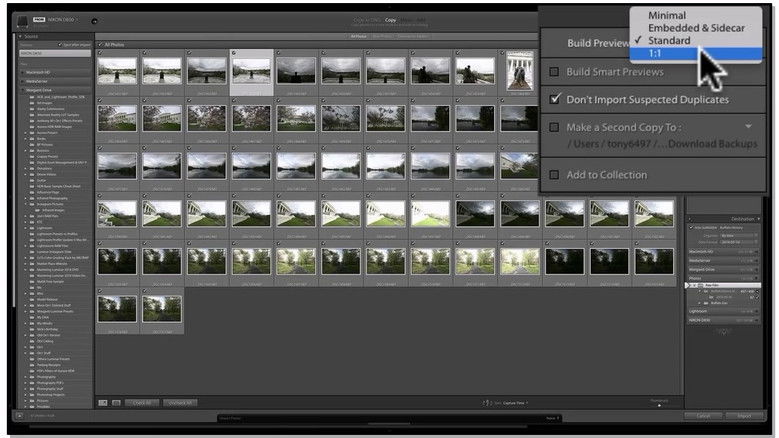This screenshot has width=779, height=438.
Task: Switch to grid view icon in bottom toolbar
Action: 104,402
